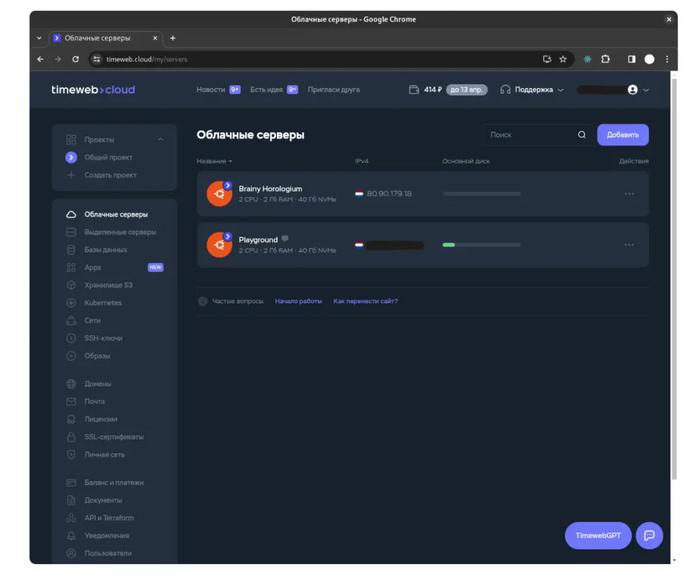Viewport: 700px width, 580px height.
Task: Click the Образы disc icon
Action: (x=71, y=356)
